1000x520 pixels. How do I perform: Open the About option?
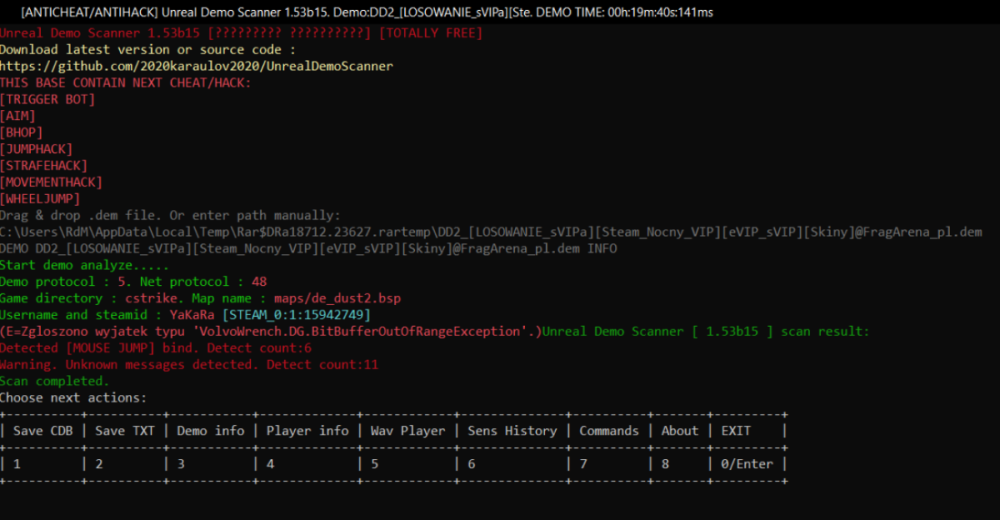(x=679, y=430)
